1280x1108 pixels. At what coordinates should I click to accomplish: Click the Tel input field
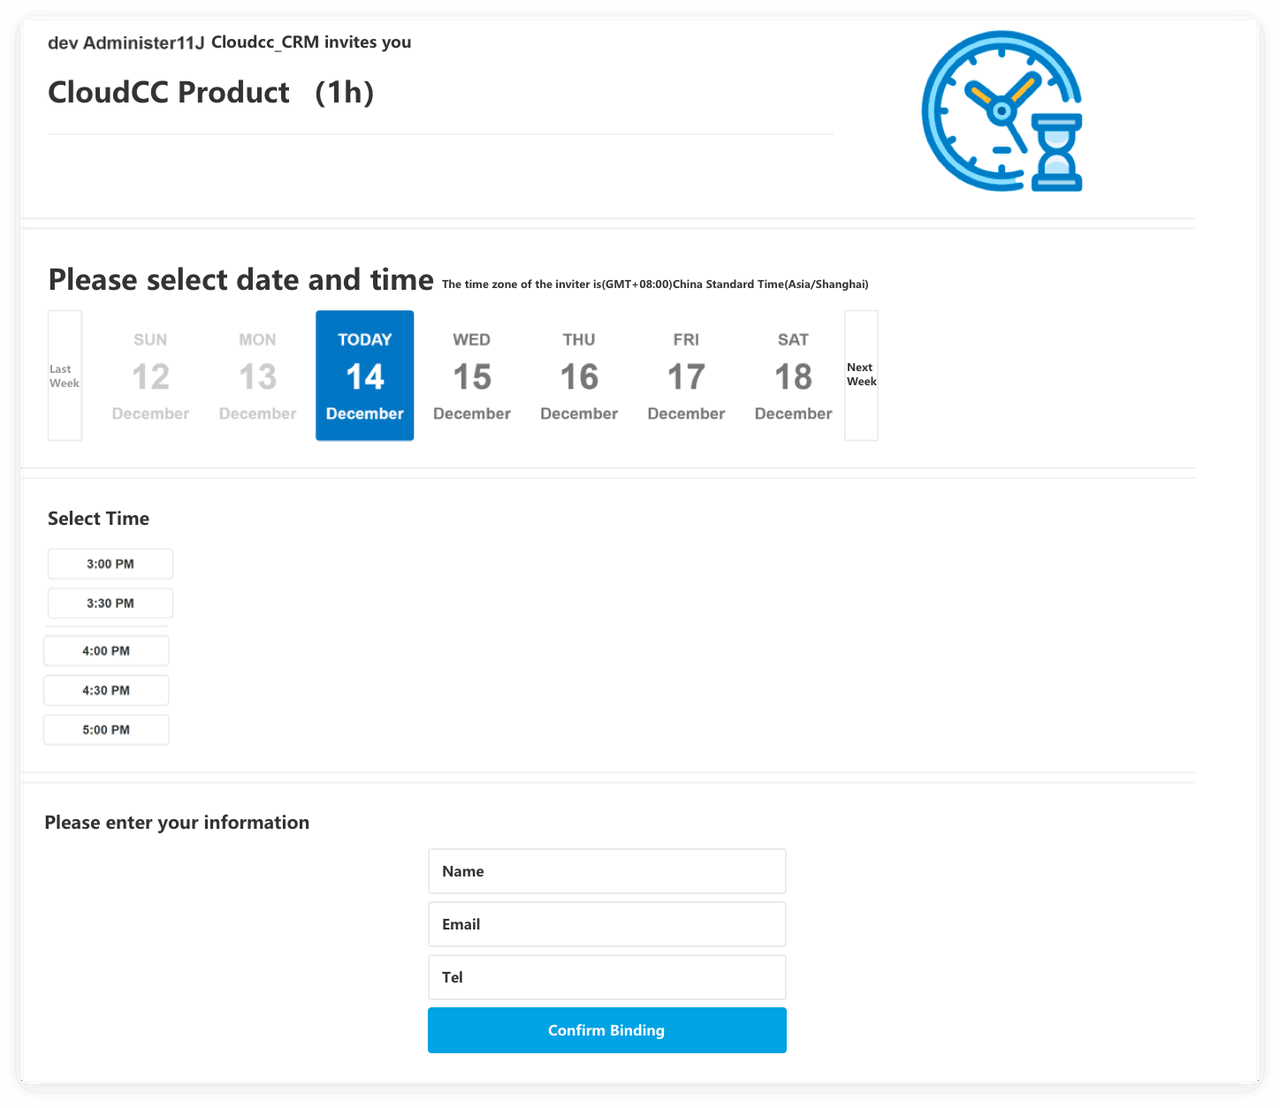click(607, 978)
